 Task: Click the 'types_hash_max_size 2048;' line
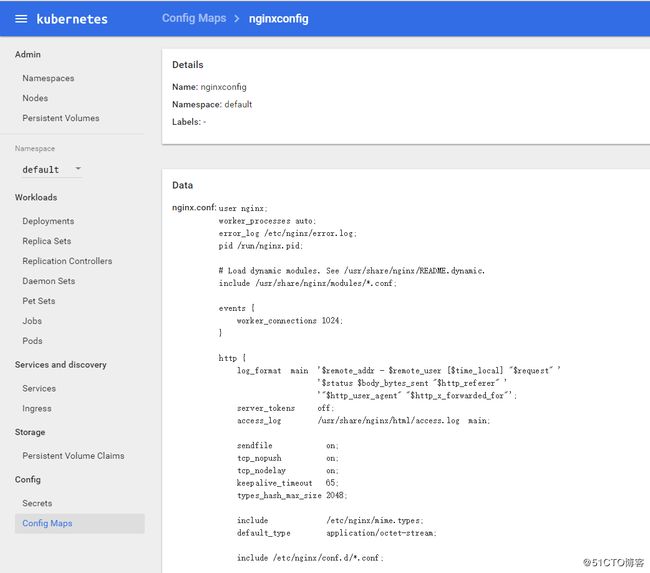[x=292, y=495]
